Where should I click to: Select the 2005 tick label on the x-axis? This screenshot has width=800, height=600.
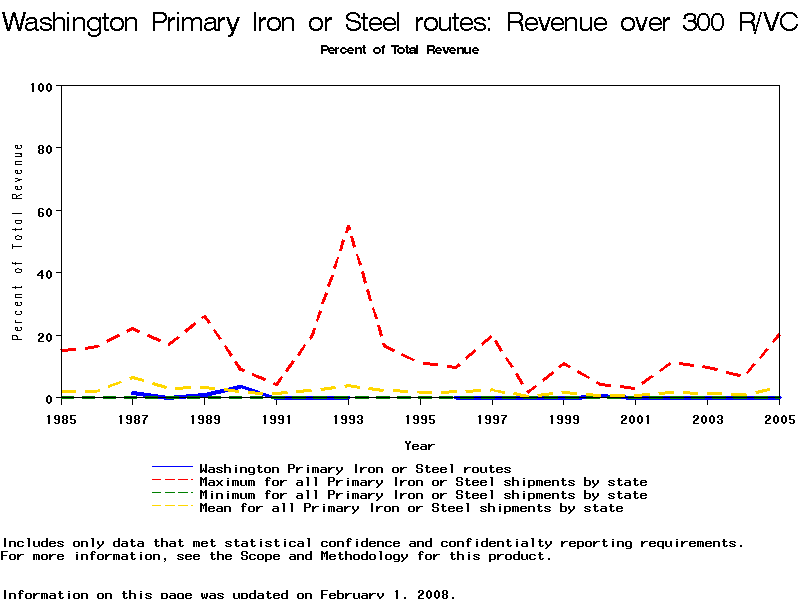pos(778,419)
